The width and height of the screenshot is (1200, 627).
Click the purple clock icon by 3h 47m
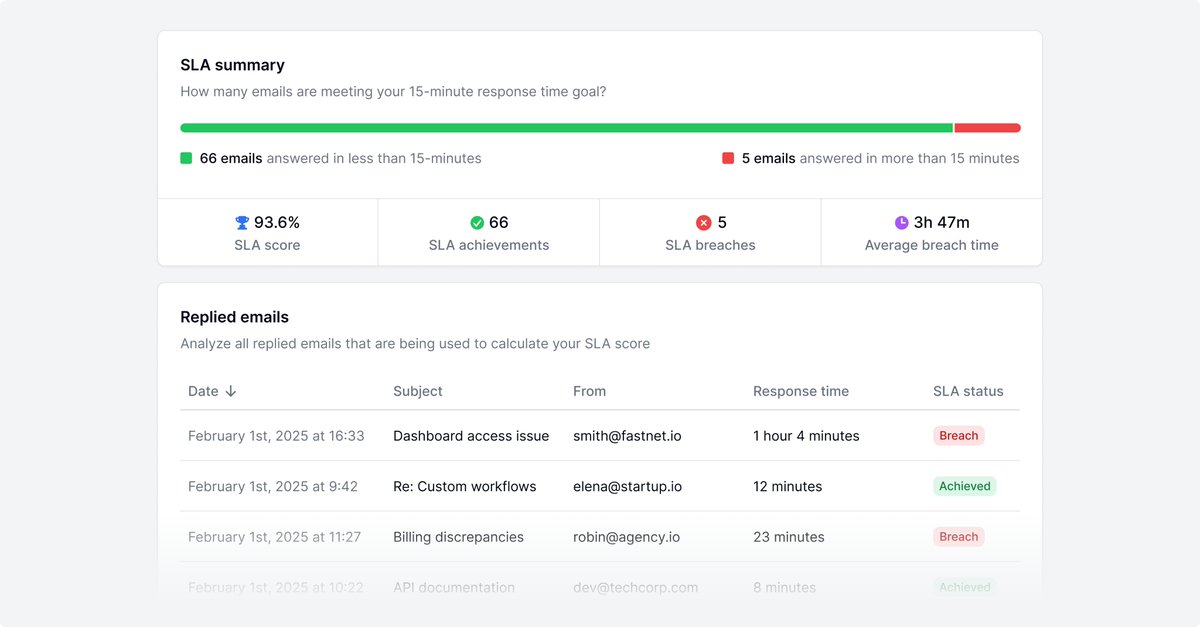pyautogui.click(x=901, y=223)
